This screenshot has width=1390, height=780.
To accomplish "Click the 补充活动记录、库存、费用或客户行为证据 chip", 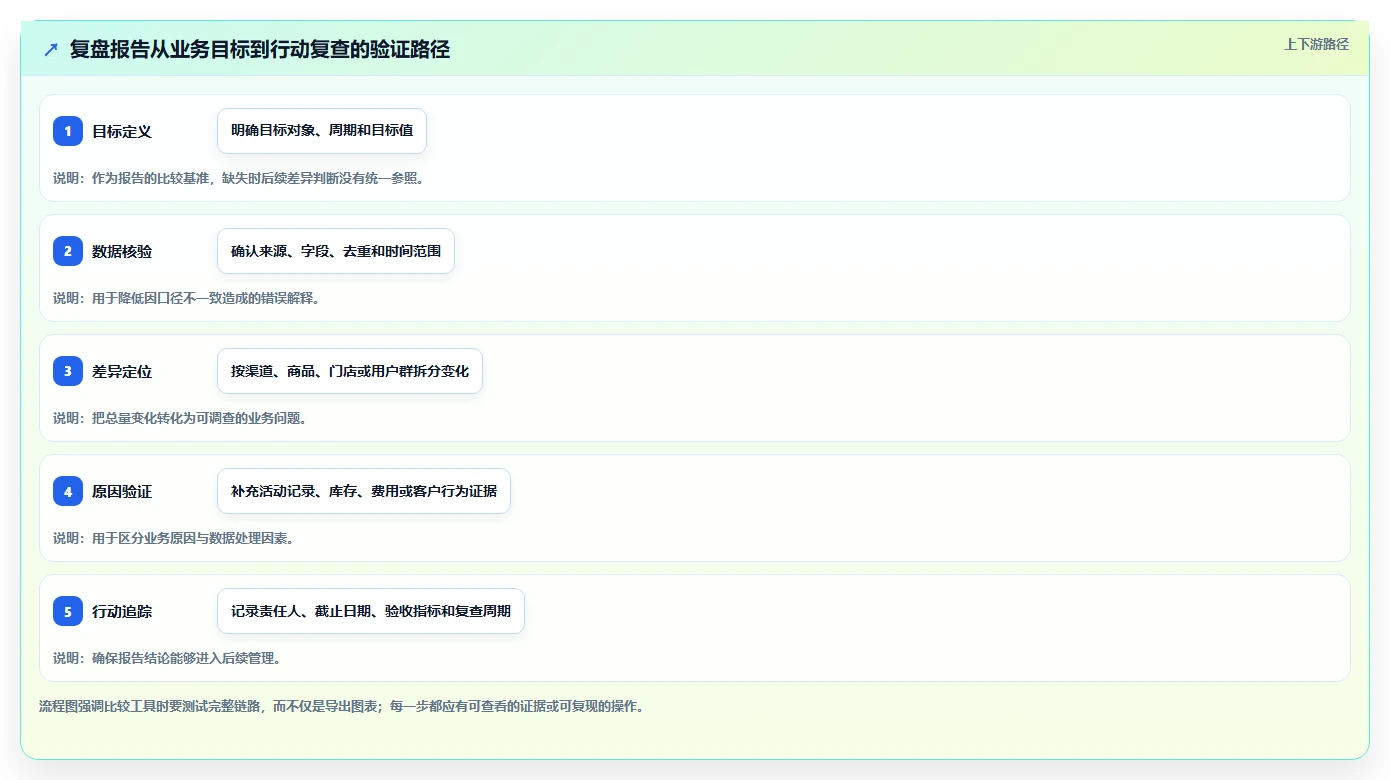I will (x=364, y=491).
